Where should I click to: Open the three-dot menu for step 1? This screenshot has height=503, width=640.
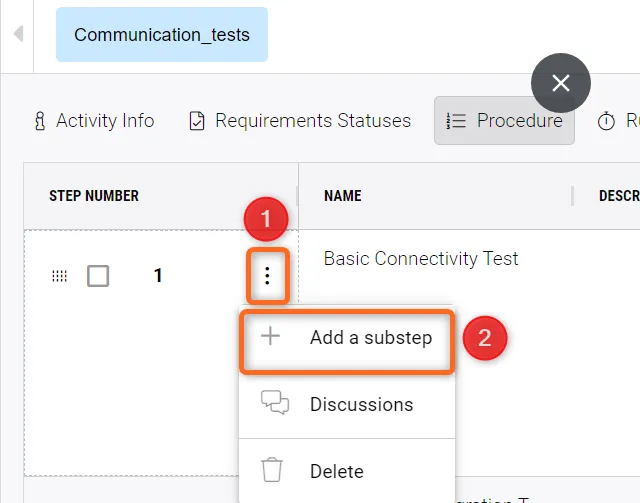[x=267, y=276]
